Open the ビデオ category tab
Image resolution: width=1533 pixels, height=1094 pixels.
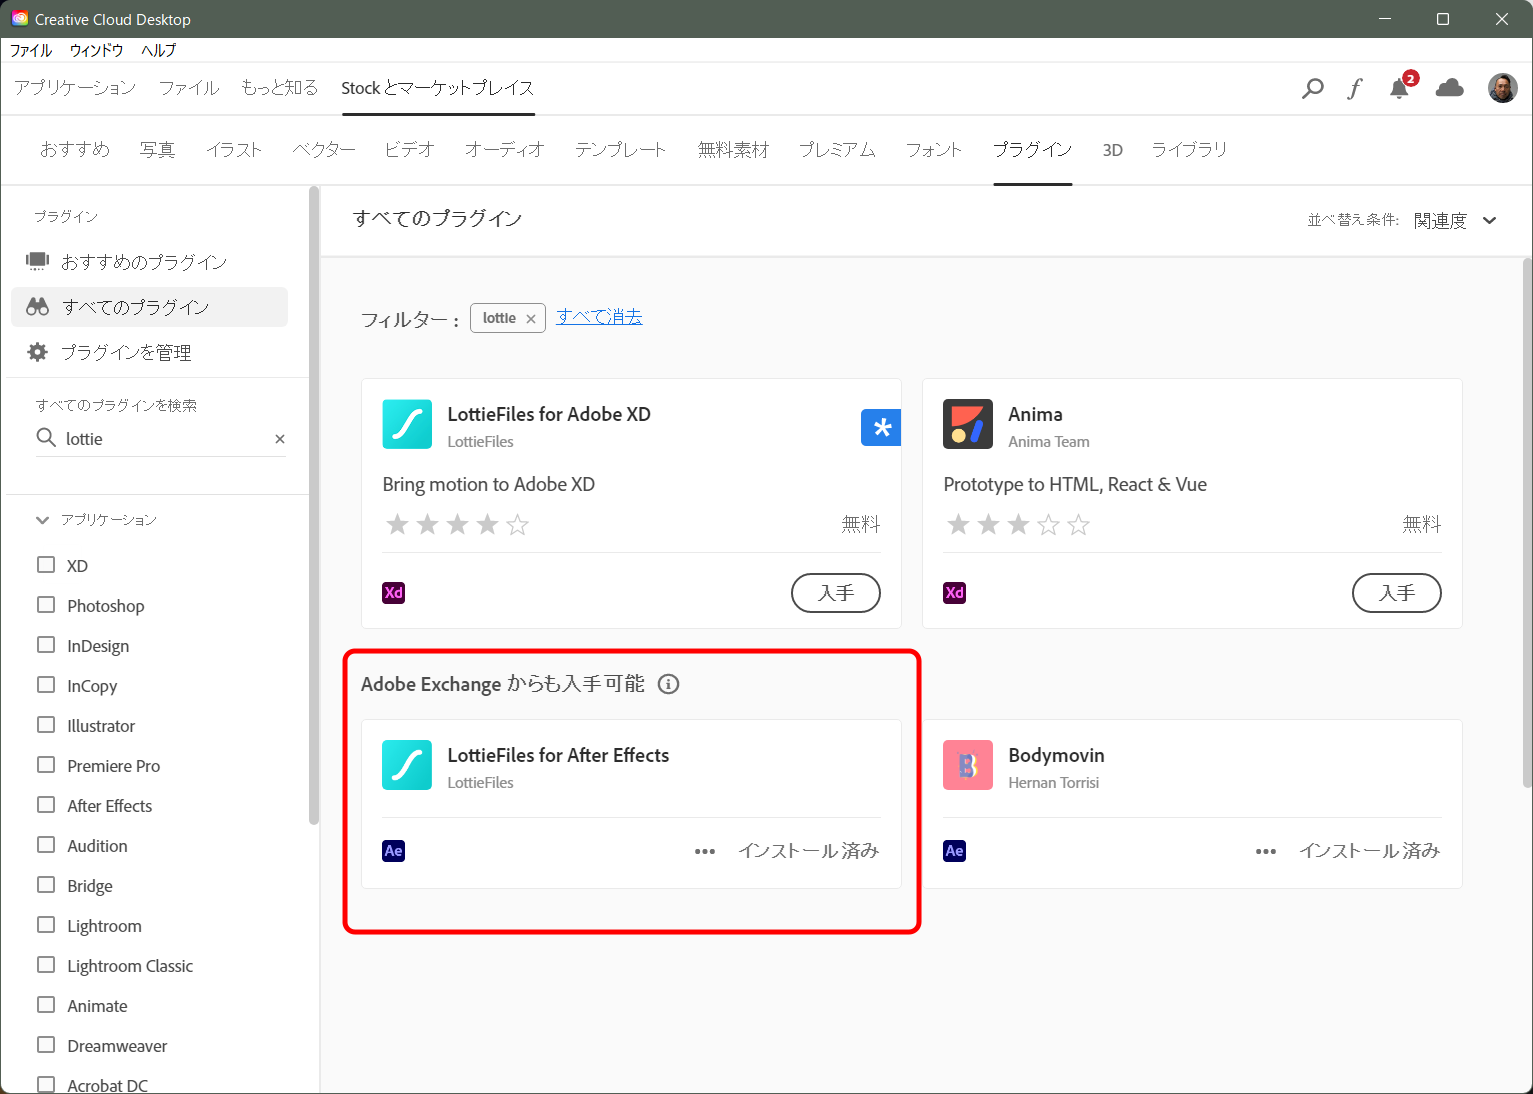click(x=410, y=150)
